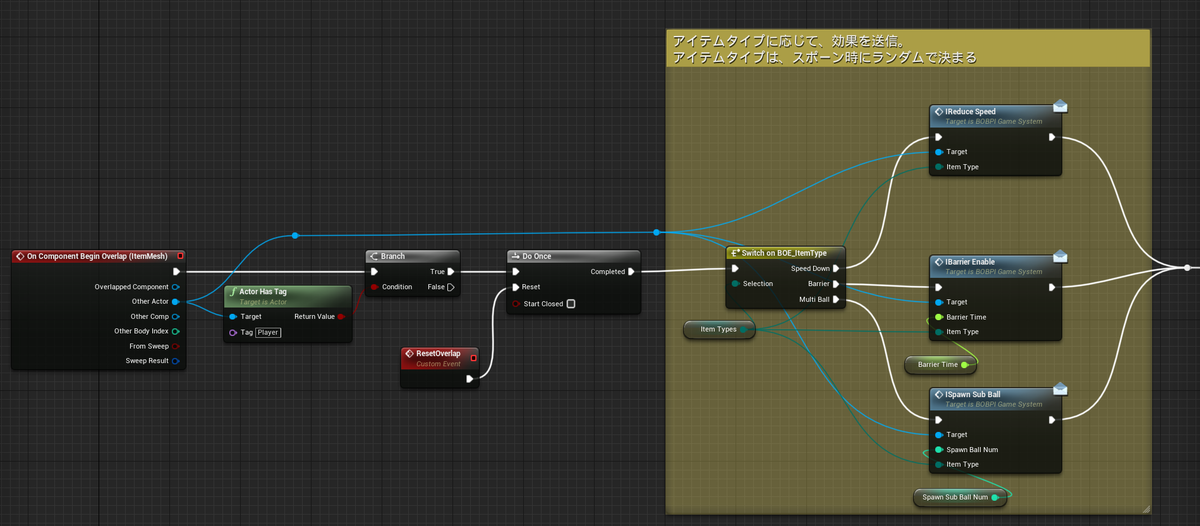Click the Branch node exec input pin

[x=375, y=271]
